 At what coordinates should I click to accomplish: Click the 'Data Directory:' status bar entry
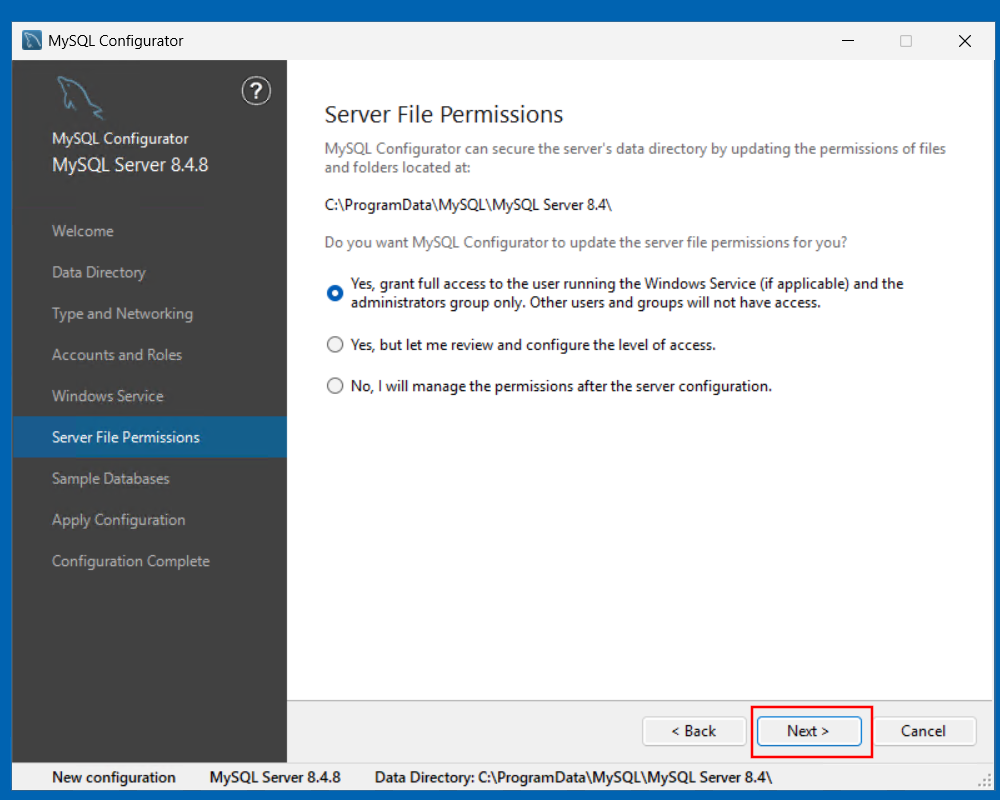tap(573, 778)
